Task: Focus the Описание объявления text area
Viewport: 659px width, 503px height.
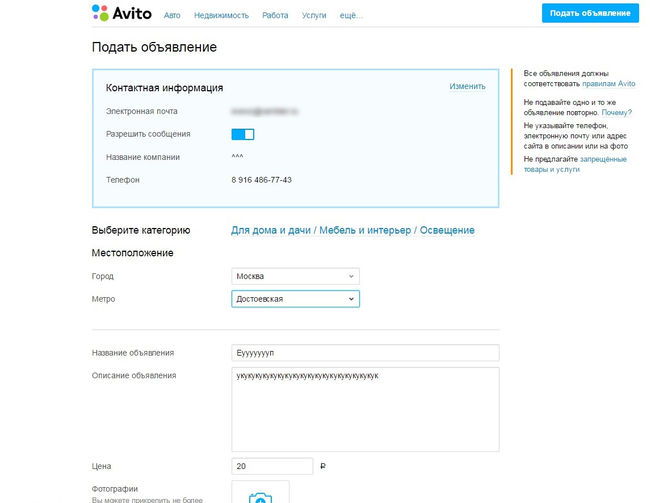Action: (365, 409)
